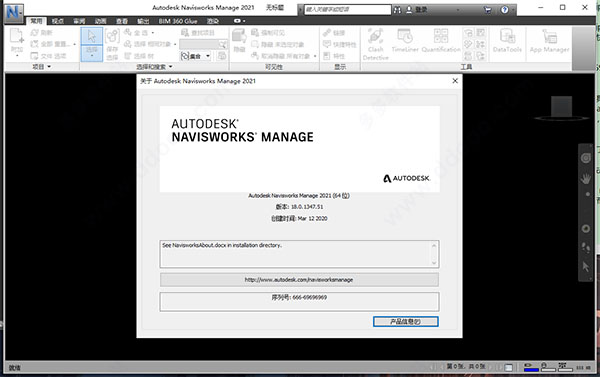Open the Reset All dropdown arrow
Screen dimensions: 600x377
[x=75, y=44]
